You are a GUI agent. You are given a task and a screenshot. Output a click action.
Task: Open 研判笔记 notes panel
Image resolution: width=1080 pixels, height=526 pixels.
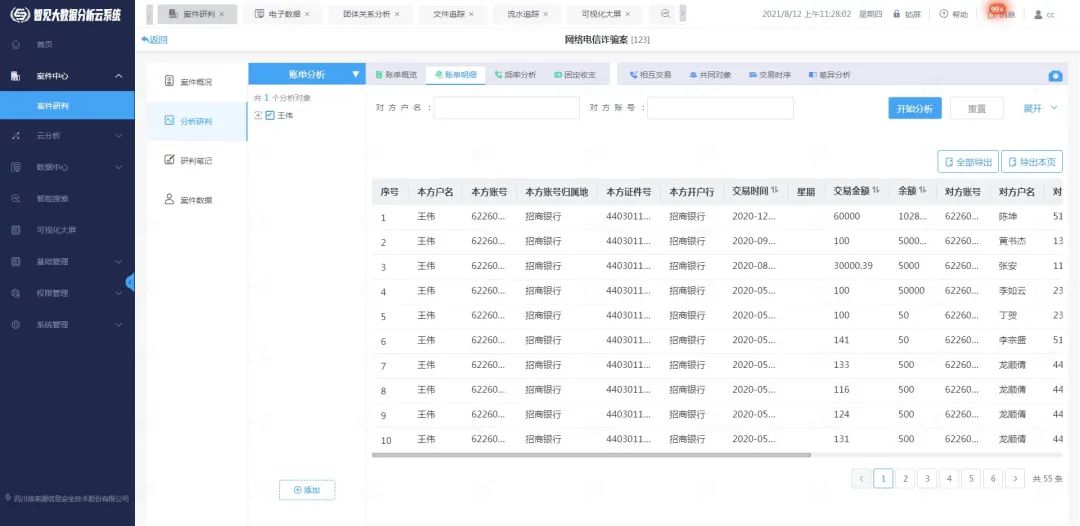coord(196,160)
